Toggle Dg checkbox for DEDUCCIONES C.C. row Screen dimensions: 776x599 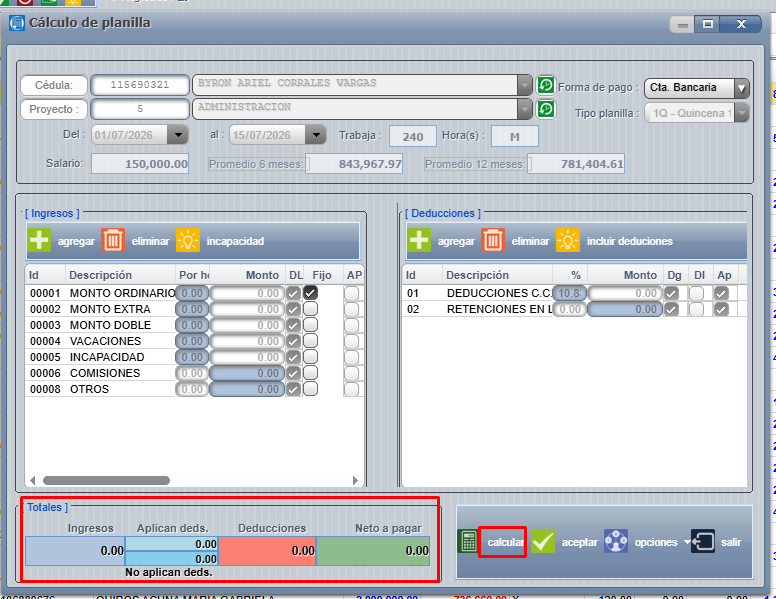pos(672,294)
